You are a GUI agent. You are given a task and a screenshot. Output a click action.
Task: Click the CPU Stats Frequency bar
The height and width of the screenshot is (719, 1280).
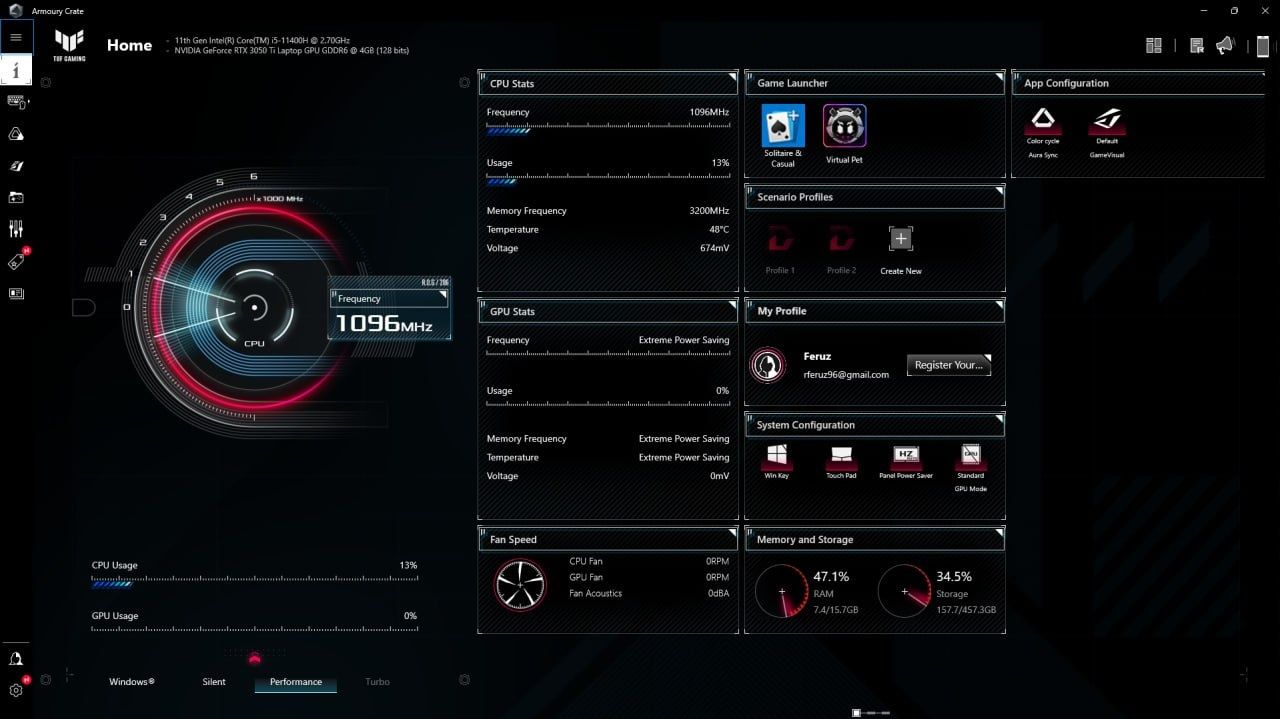pyautogui.click(x=608, y=129)
